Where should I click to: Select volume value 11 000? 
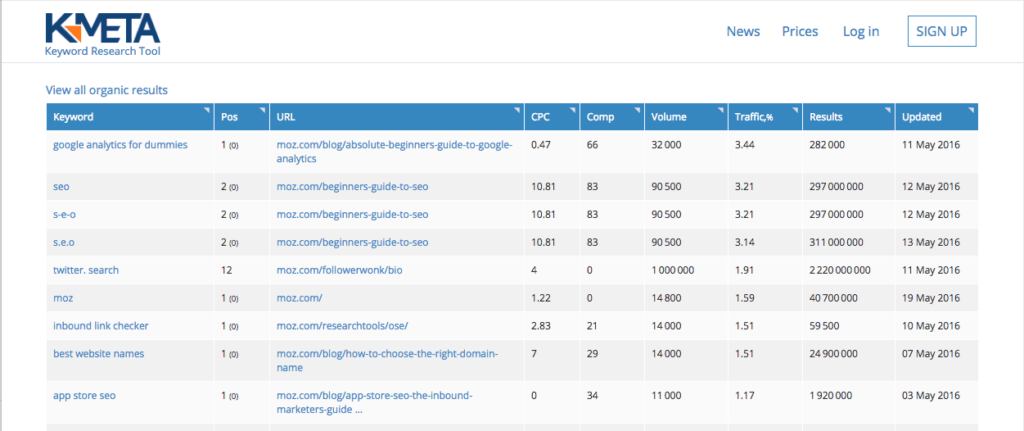click(665, 396)
